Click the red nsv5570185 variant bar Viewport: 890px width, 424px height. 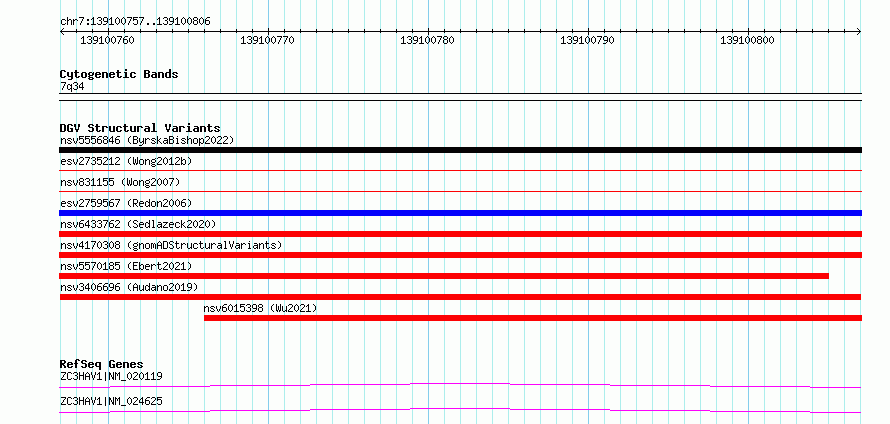pyautogui.click(x=444, y=276)
